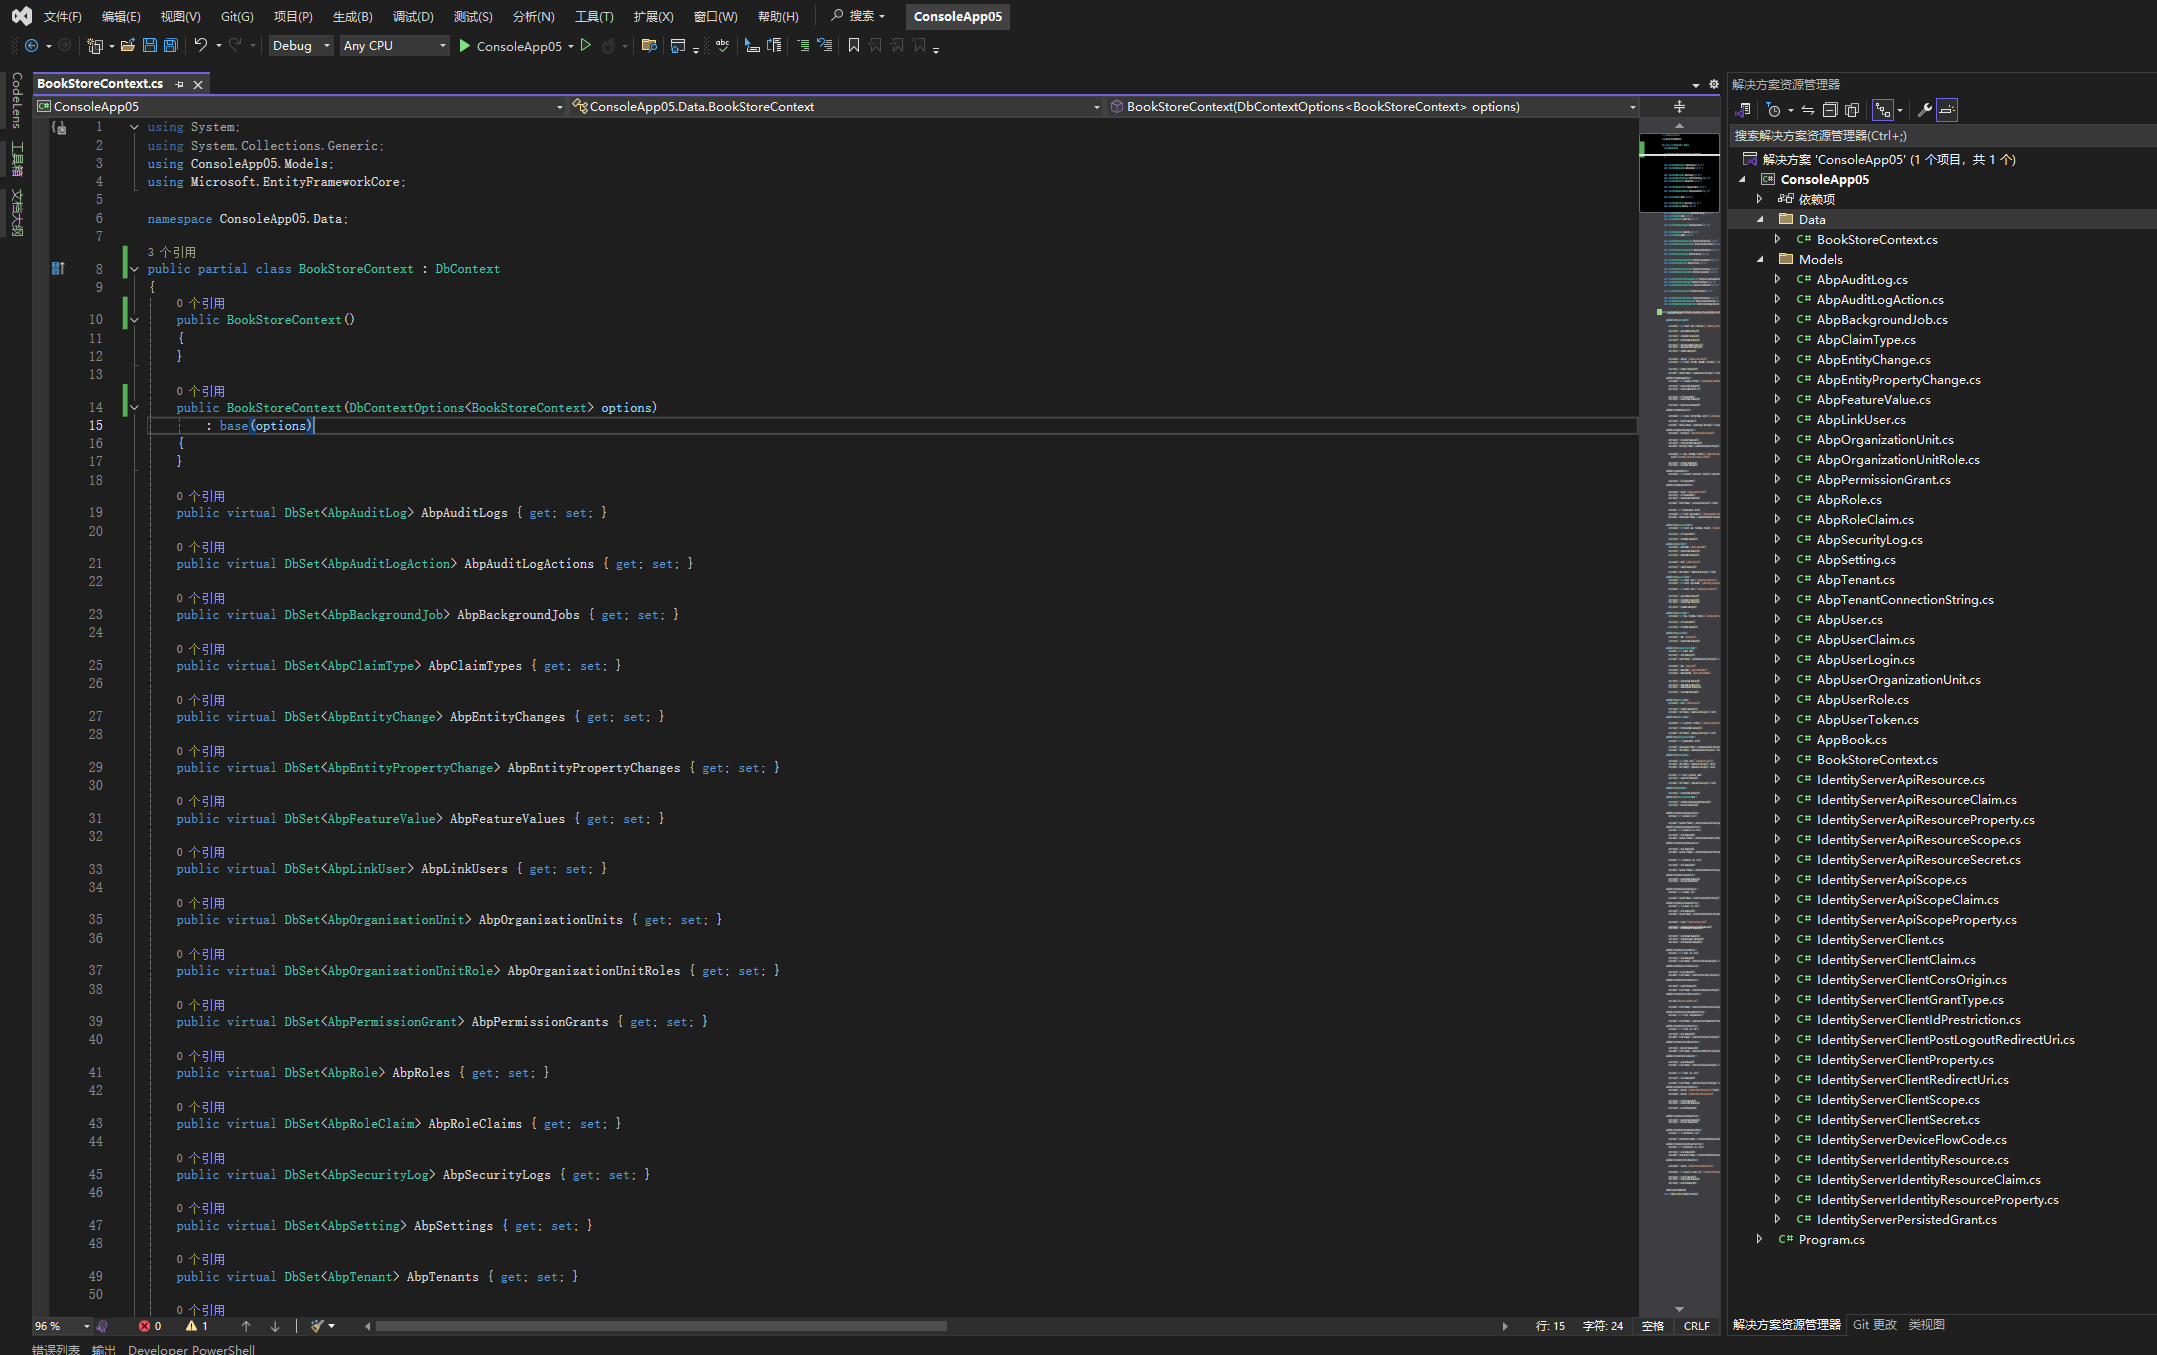Image resolution: width=2157 pixels, height=1355 pixels.
Task: Toggle a bookmark with the bookmark icon
Action: (x=853, y=45)
